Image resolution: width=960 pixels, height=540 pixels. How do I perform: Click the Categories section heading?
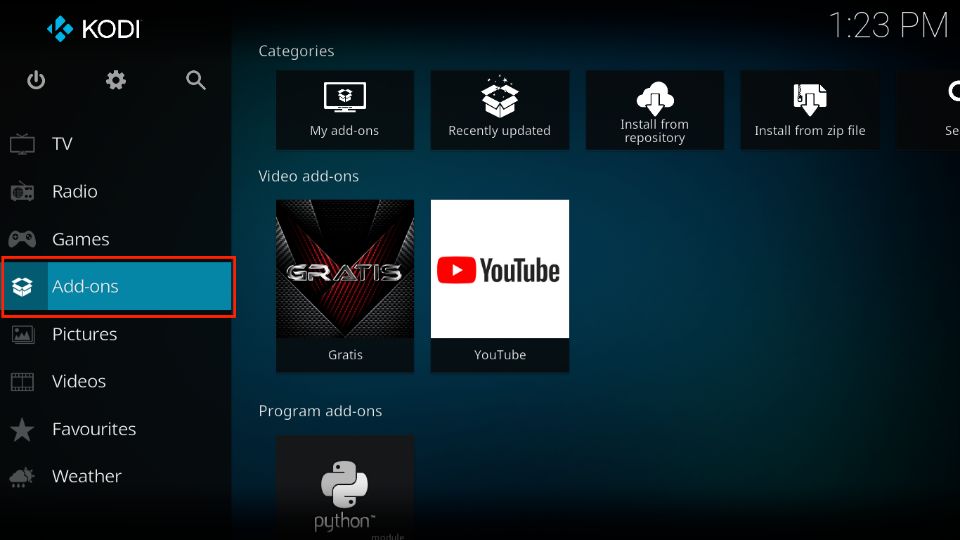[x=296, y=51]
